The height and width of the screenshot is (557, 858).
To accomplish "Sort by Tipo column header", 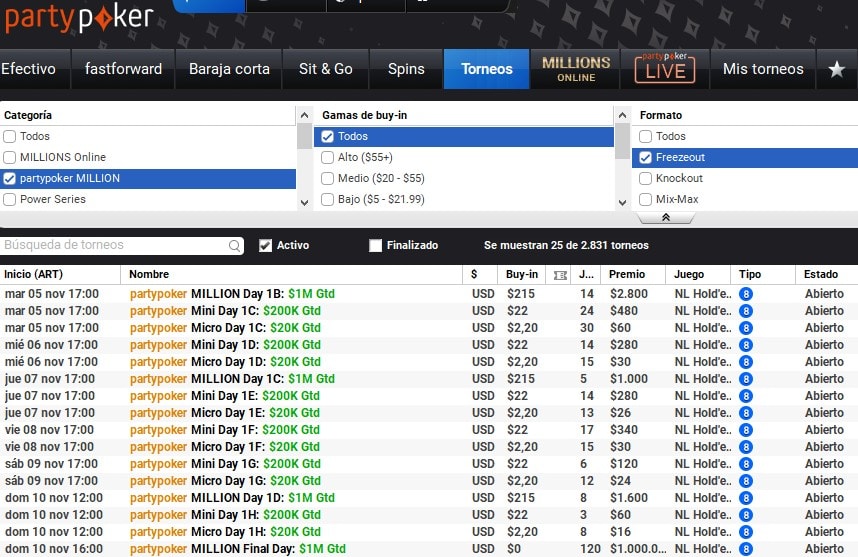I will 763,275.
